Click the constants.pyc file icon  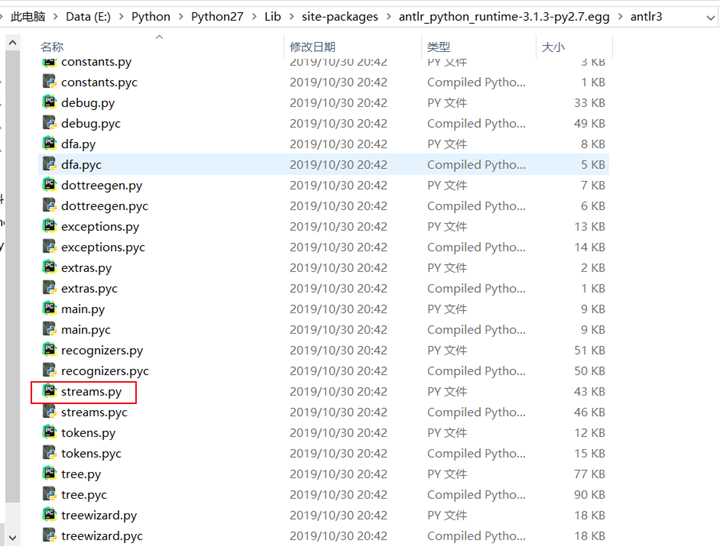49,82
